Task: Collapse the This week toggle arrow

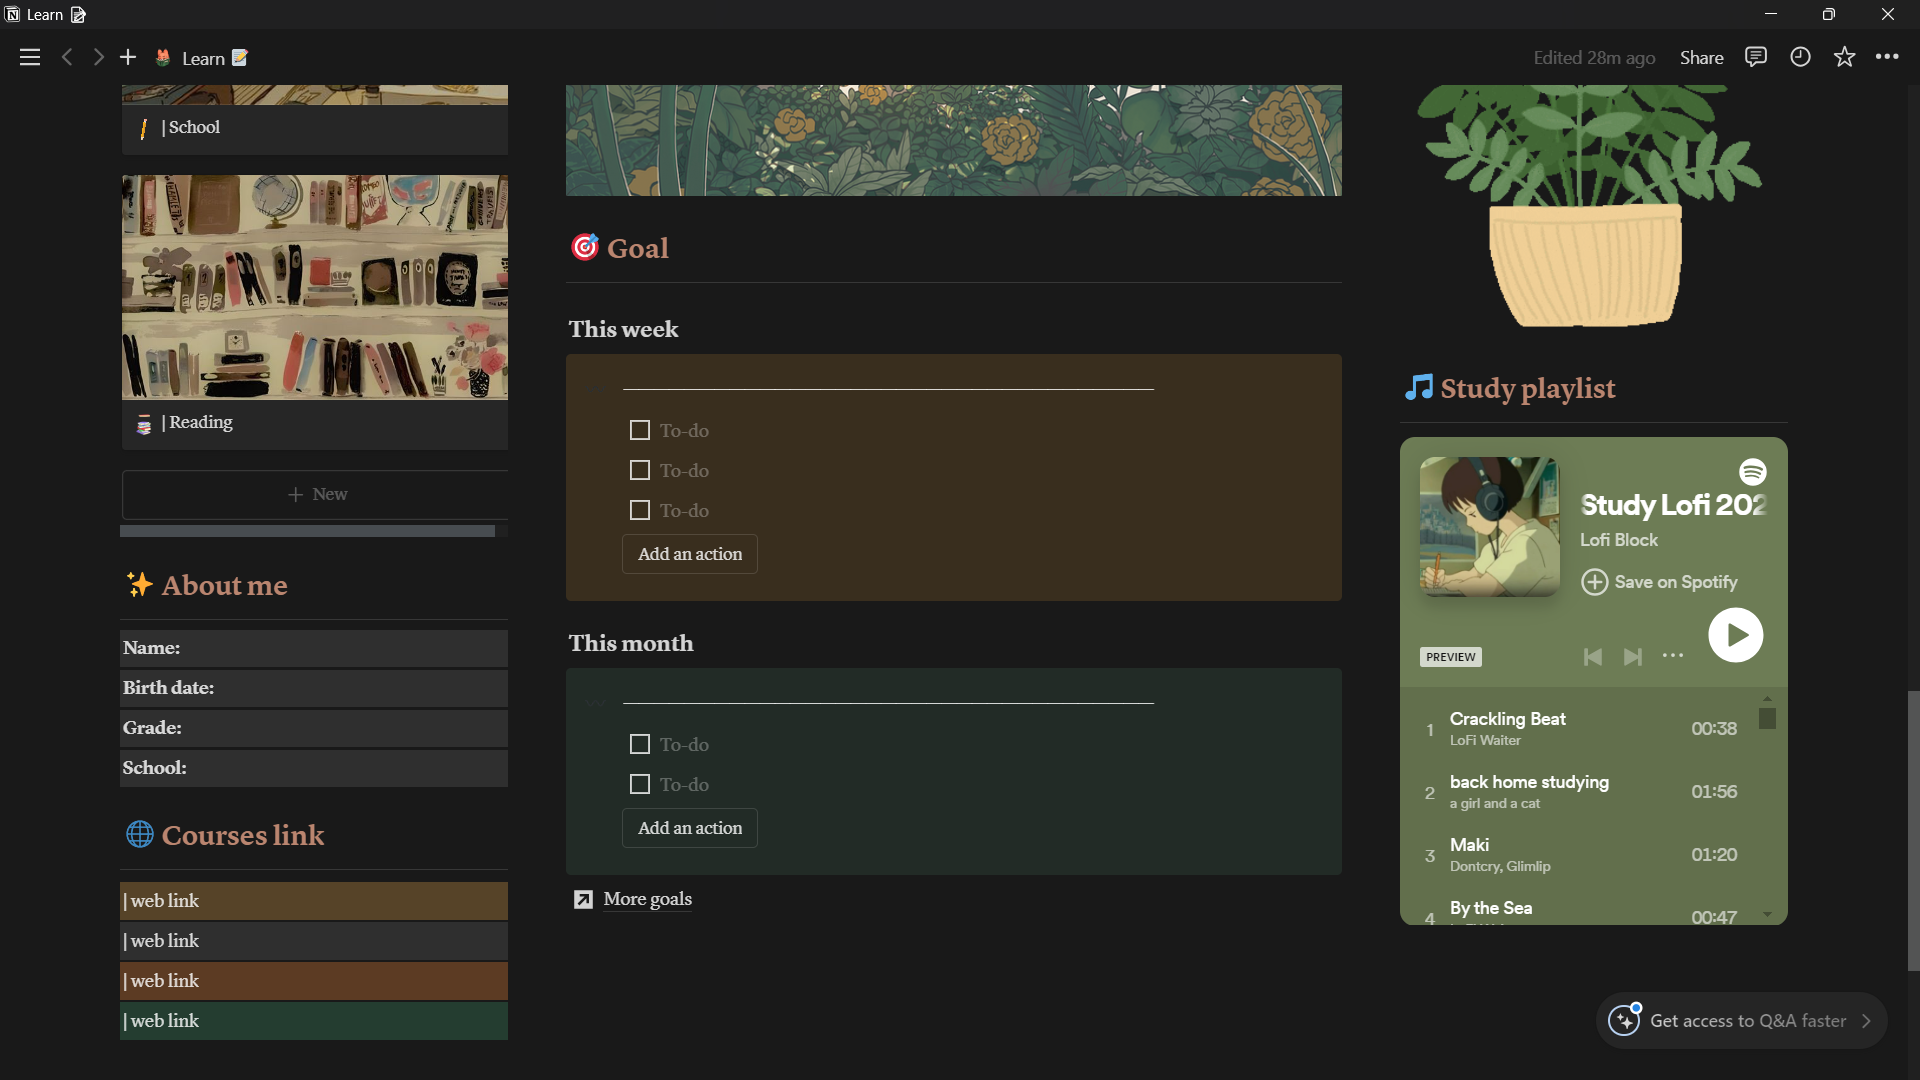Action: [597, 389]
